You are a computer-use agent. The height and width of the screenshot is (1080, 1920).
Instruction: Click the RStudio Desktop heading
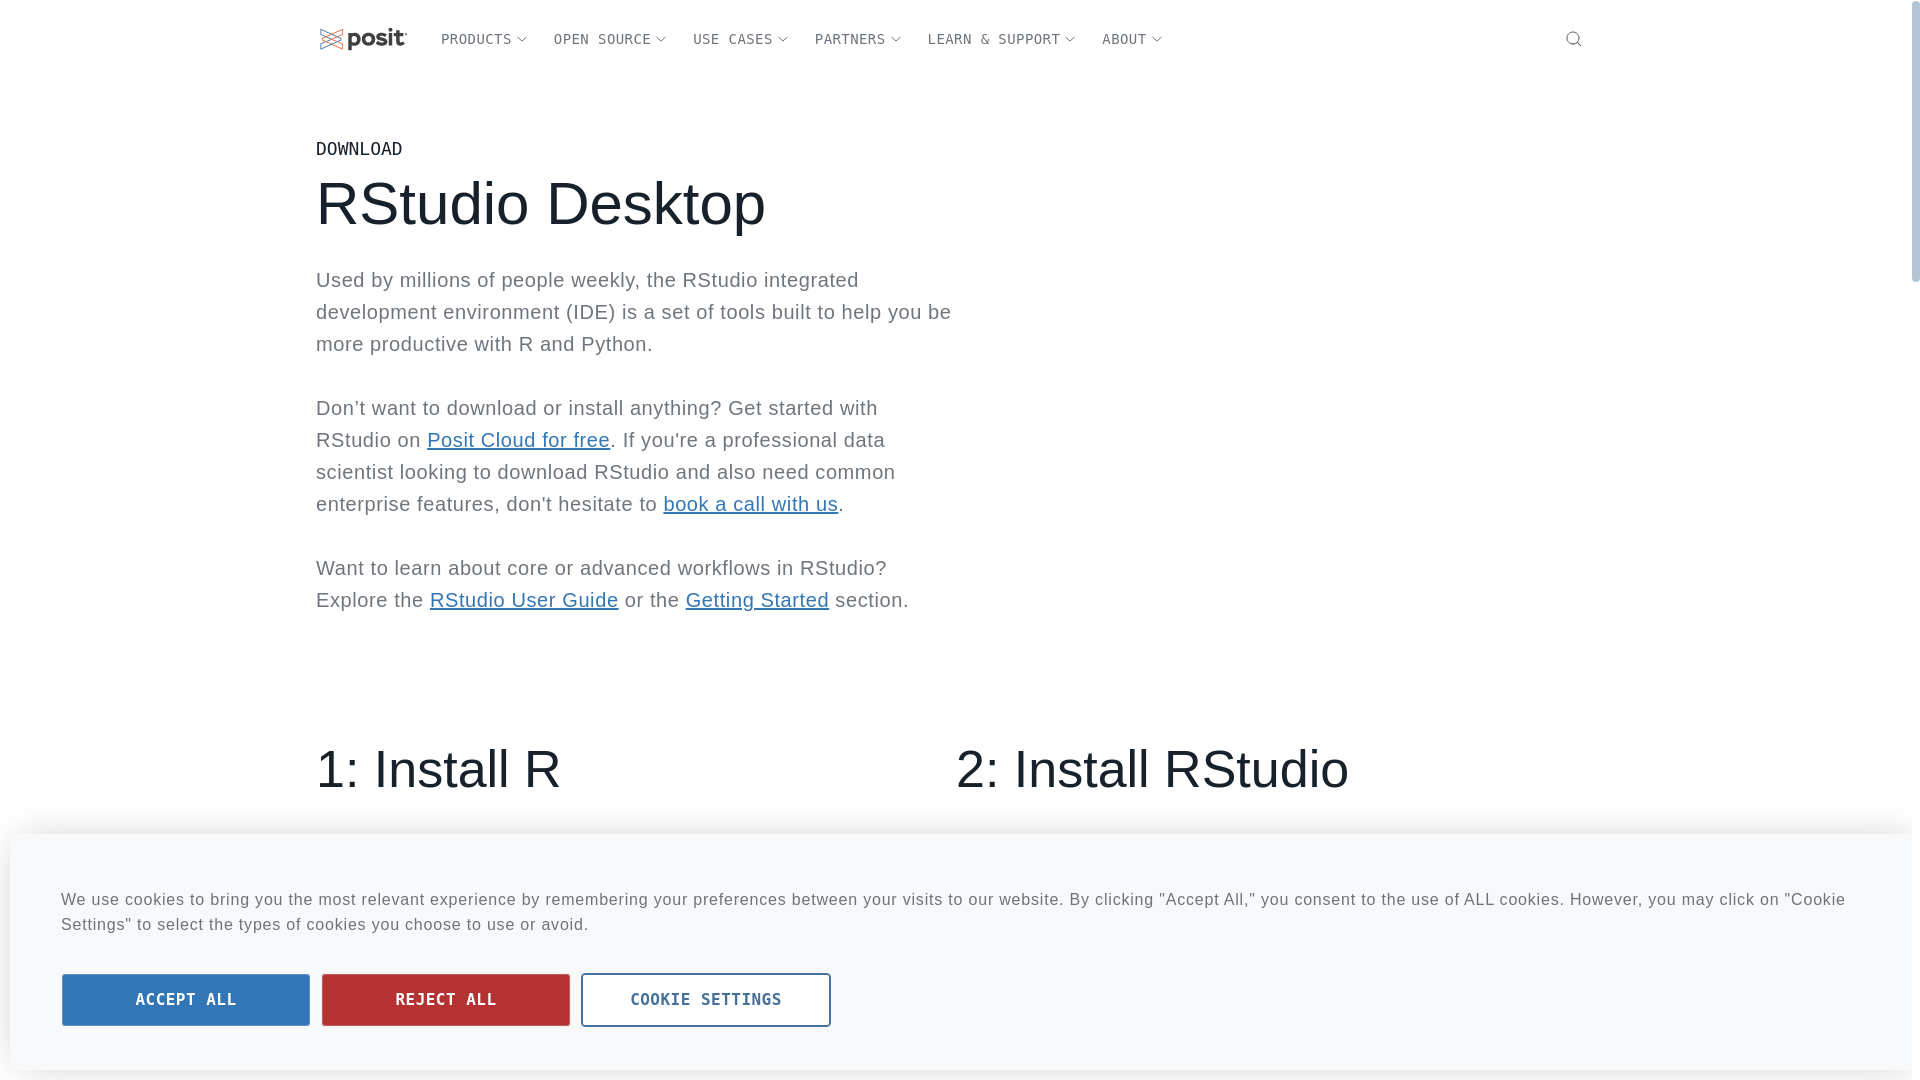(541, 204)
